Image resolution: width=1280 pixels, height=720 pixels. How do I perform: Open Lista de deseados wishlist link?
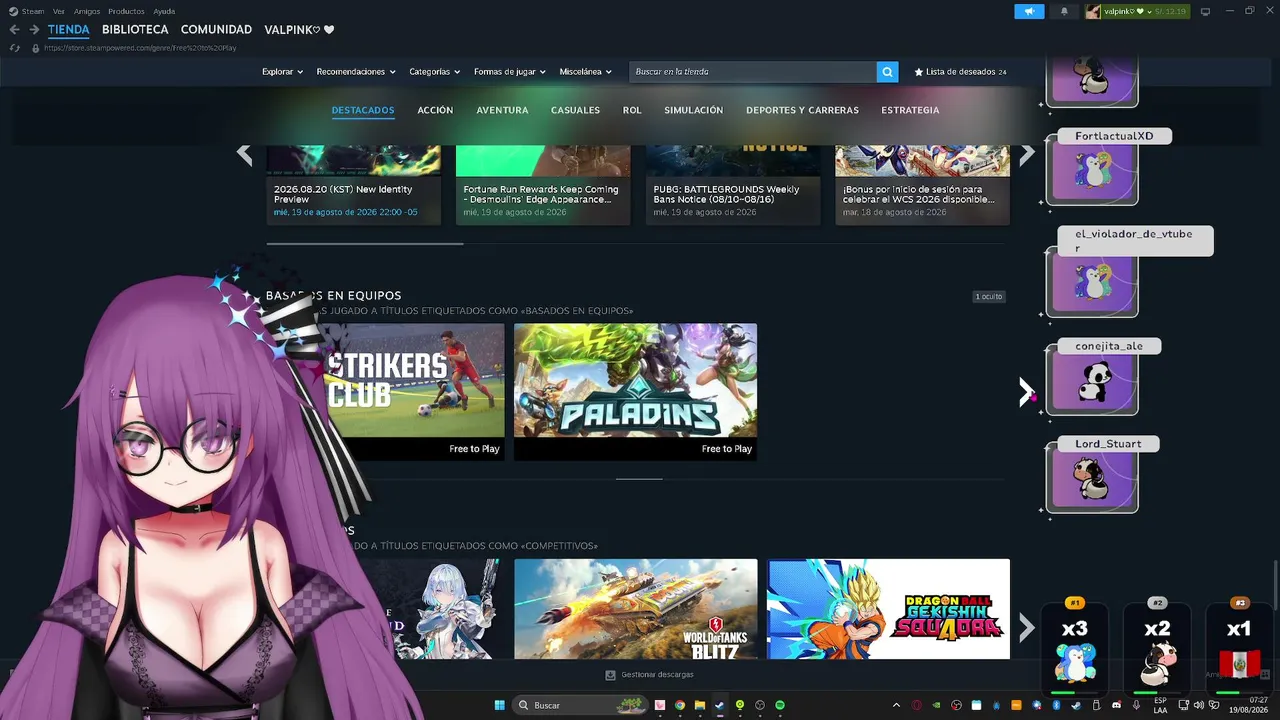(960, 72)
